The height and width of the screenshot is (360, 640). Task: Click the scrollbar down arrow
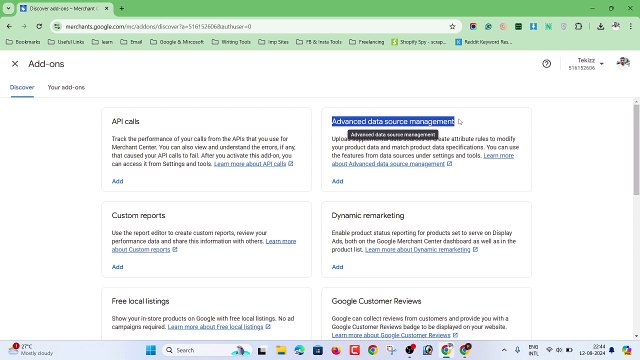(x=636, y=336)
